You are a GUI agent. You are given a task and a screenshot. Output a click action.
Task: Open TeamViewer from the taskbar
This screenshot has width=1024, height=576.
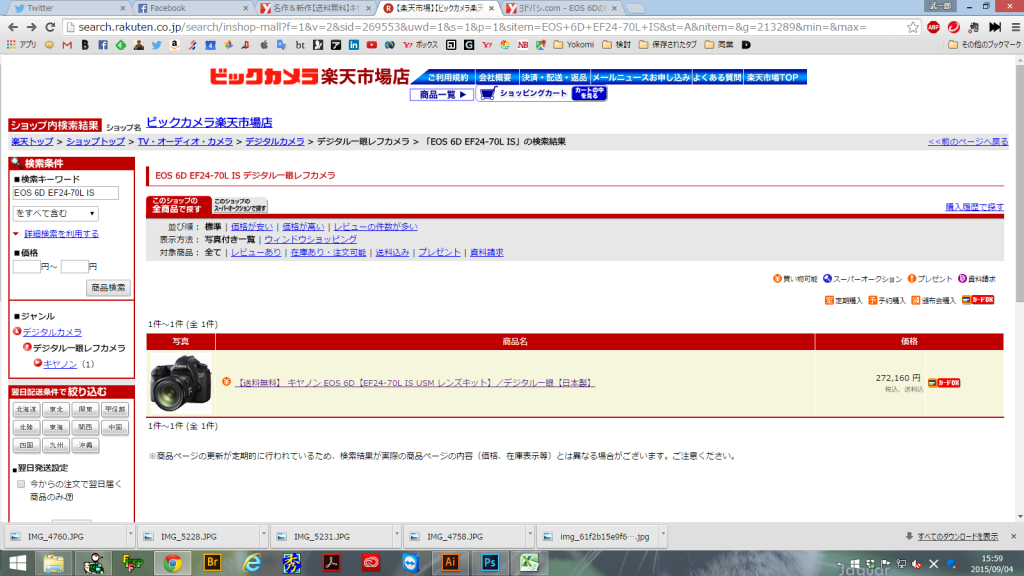410,562
